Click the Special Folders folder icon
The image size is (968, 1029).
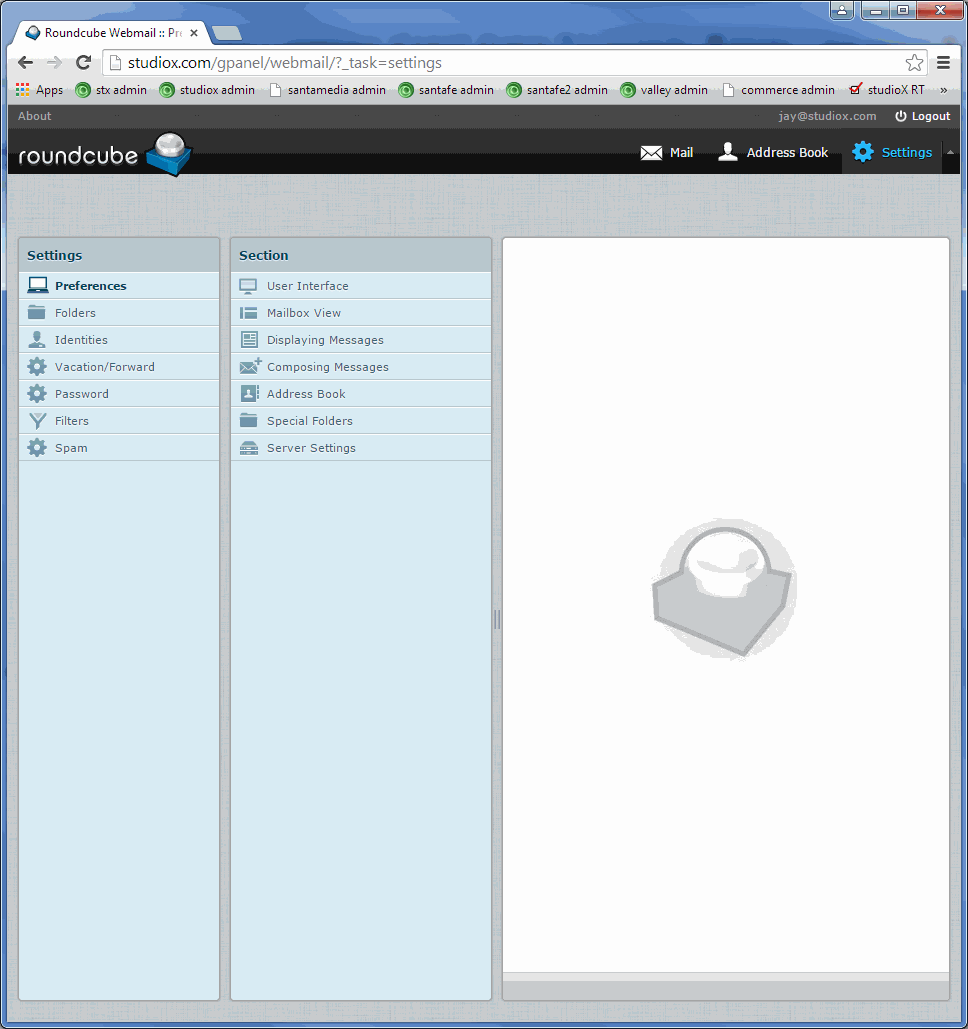pyautogui.click(x=249, y=421)
